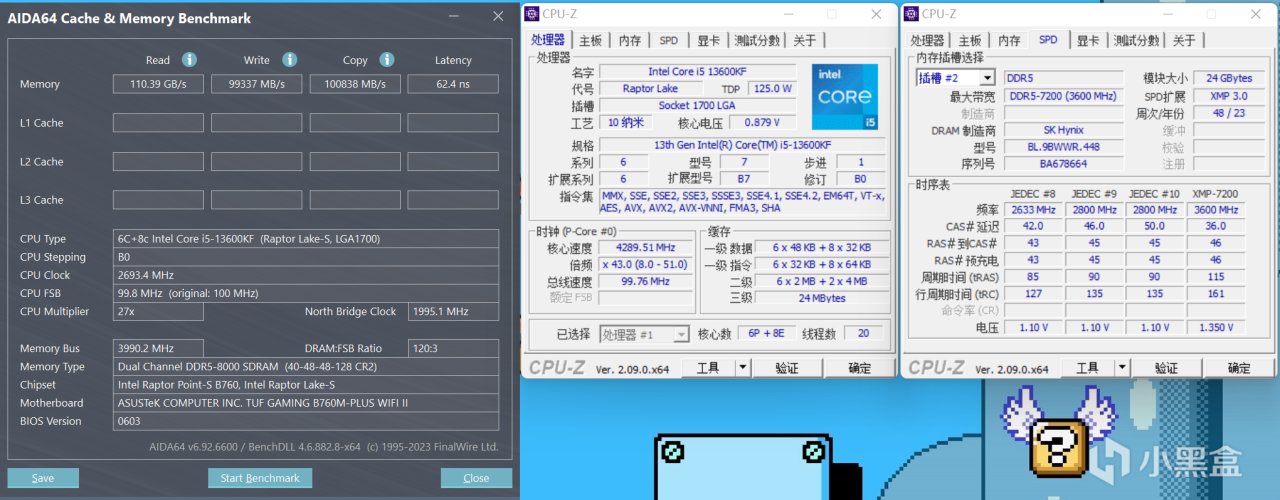Click the Memory Bus value 3990.2 MHz
Image resolution: width=1280 pixels, height=500 pixels.
[158, 349]
